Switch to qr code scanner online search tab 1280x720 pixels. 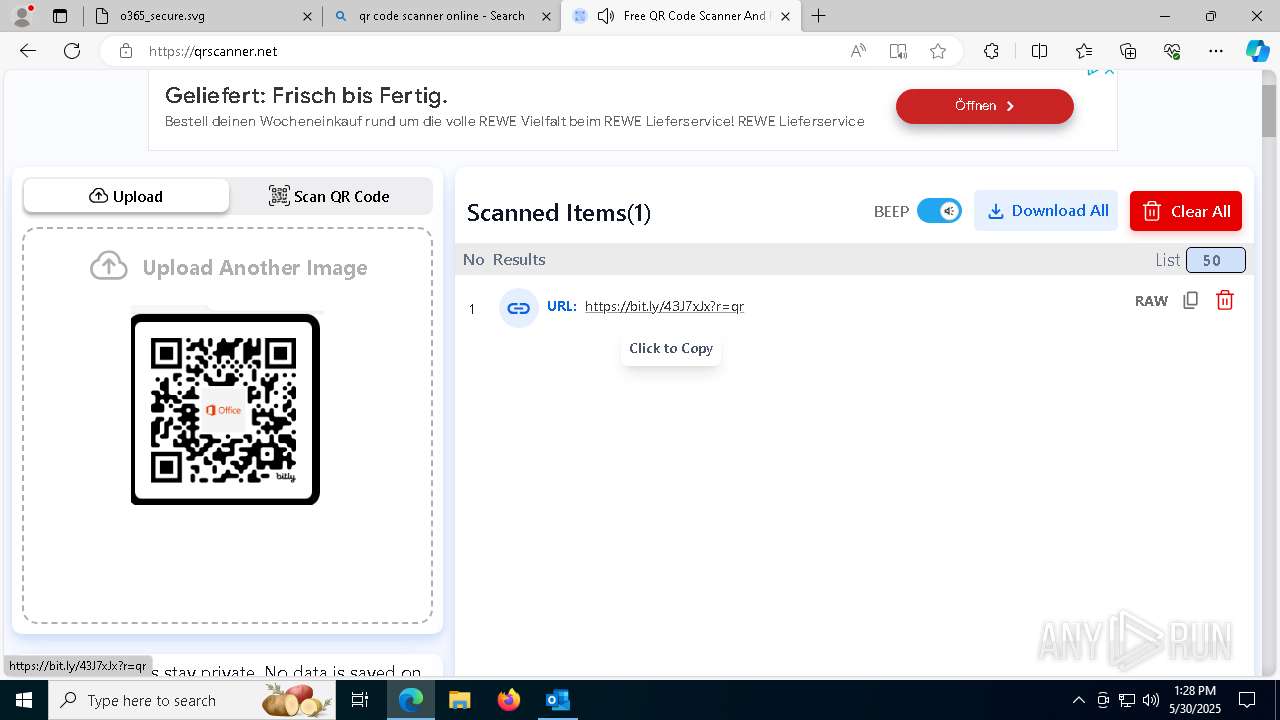click(441, 16)
